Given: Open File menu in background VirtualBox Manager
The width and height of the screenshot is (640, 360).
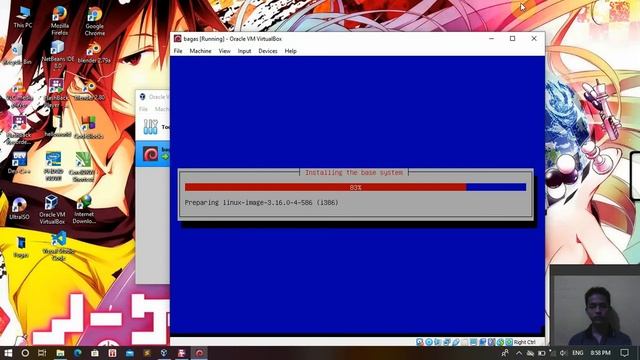Looking at the screenshot, I should point(143,109).
